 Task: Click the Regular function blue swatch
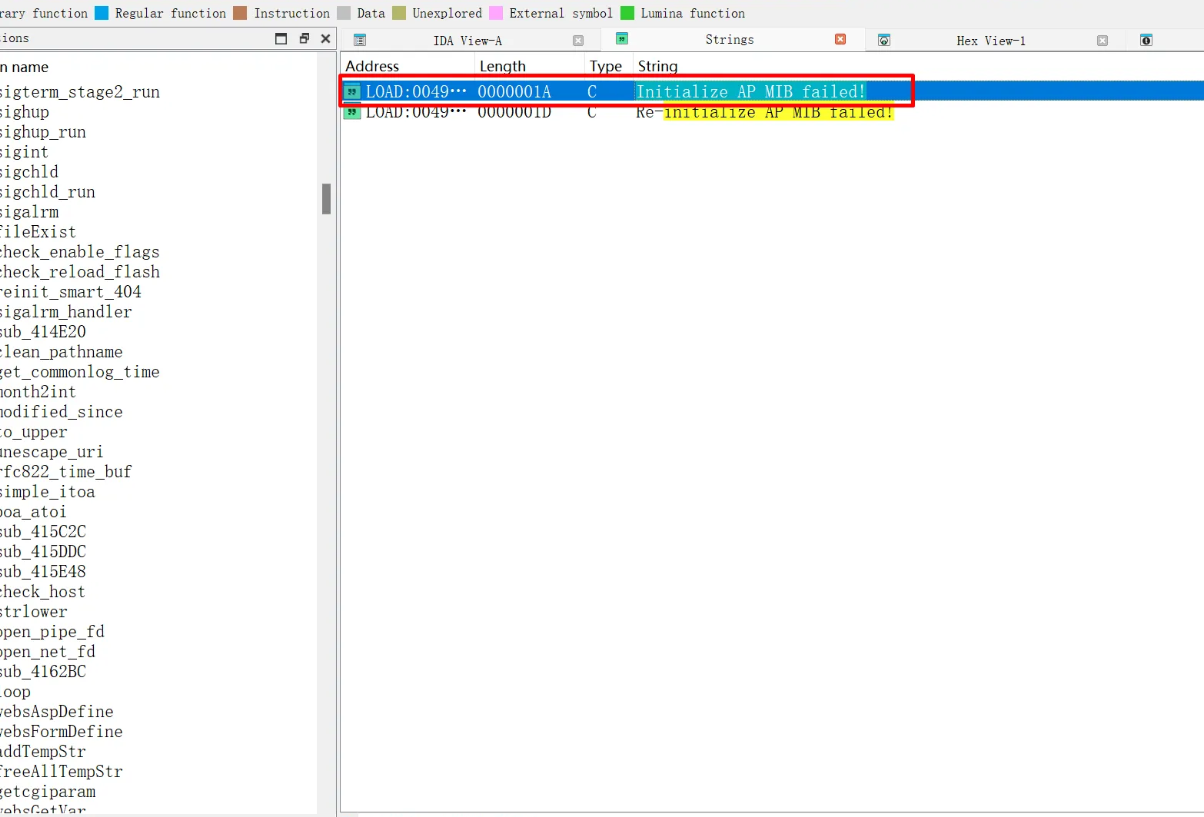(x=101, y=13)
